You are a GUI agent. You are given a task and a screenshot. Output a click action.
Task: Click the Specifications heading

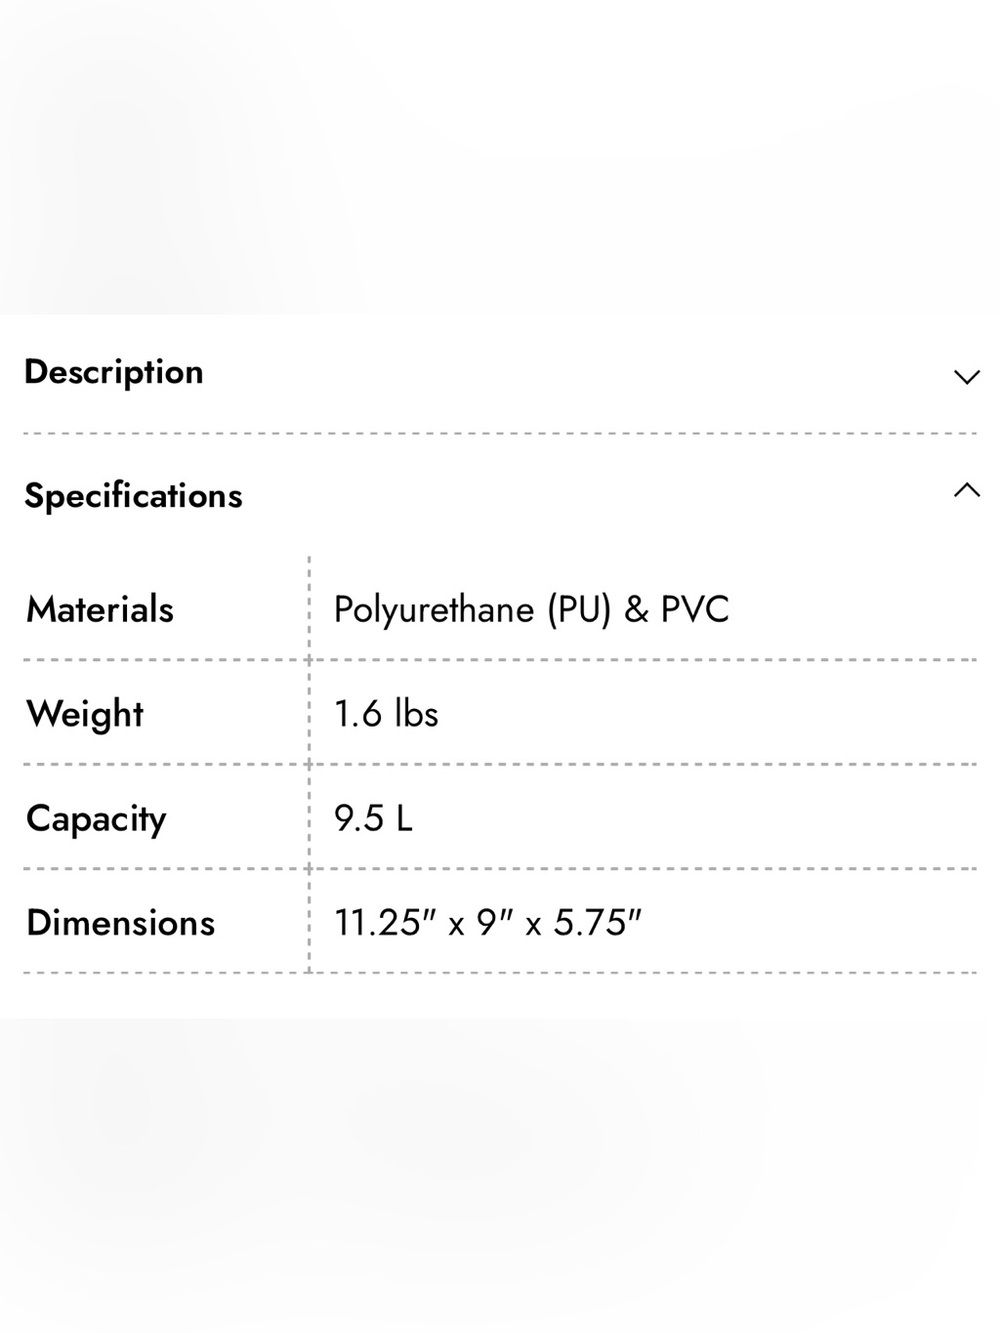tap(133, 496)
